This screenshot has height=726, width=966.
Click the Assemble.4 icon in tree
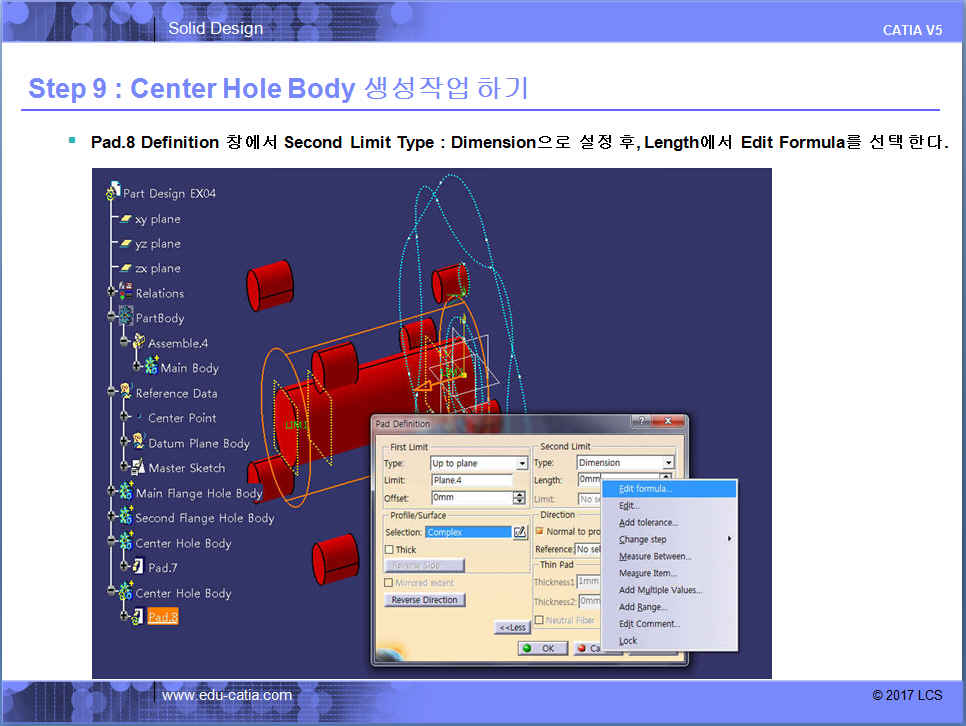[x=138, y=343]
